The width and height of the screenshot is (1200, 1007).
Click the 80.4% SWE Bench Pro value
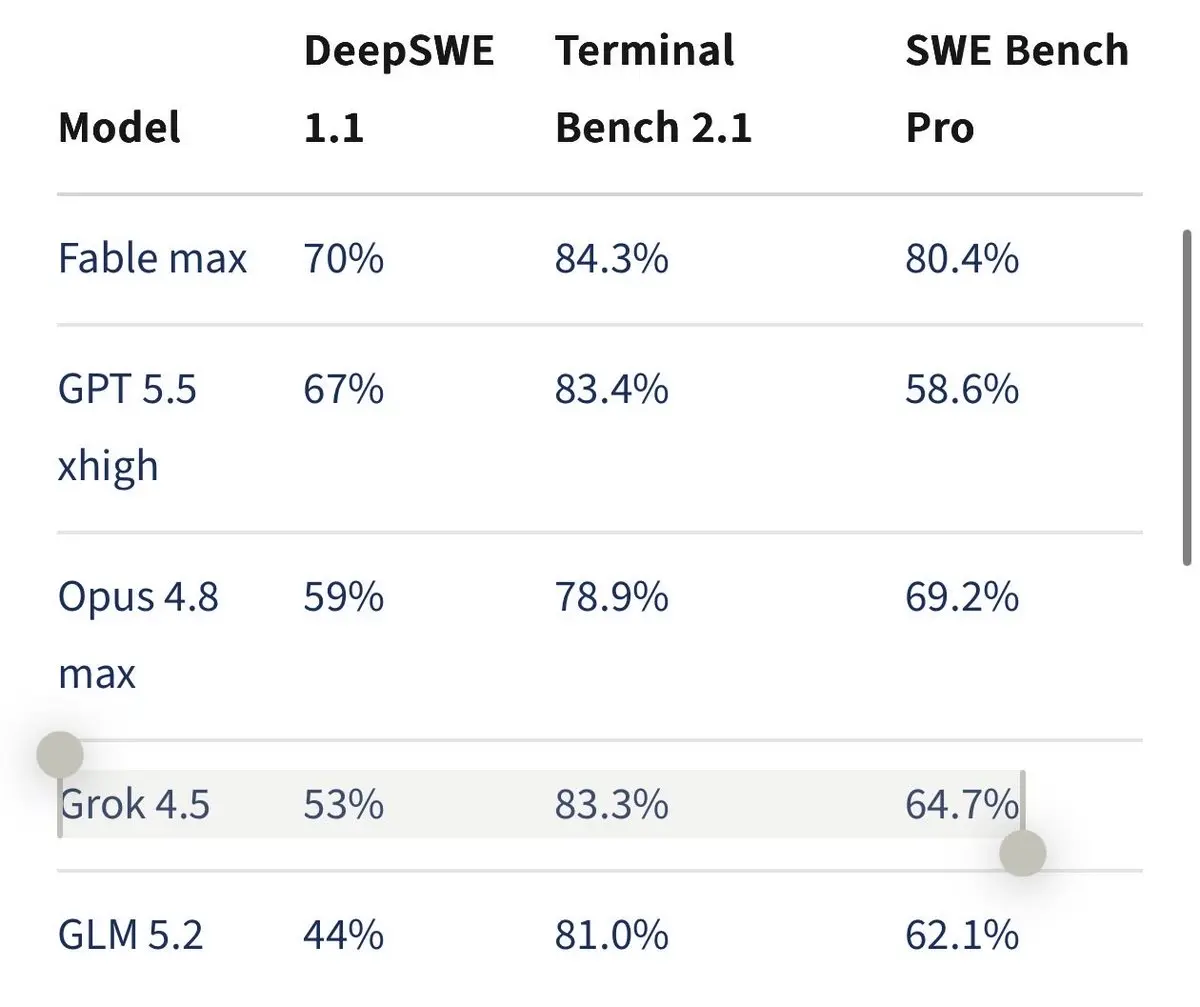tap(962, 259)
